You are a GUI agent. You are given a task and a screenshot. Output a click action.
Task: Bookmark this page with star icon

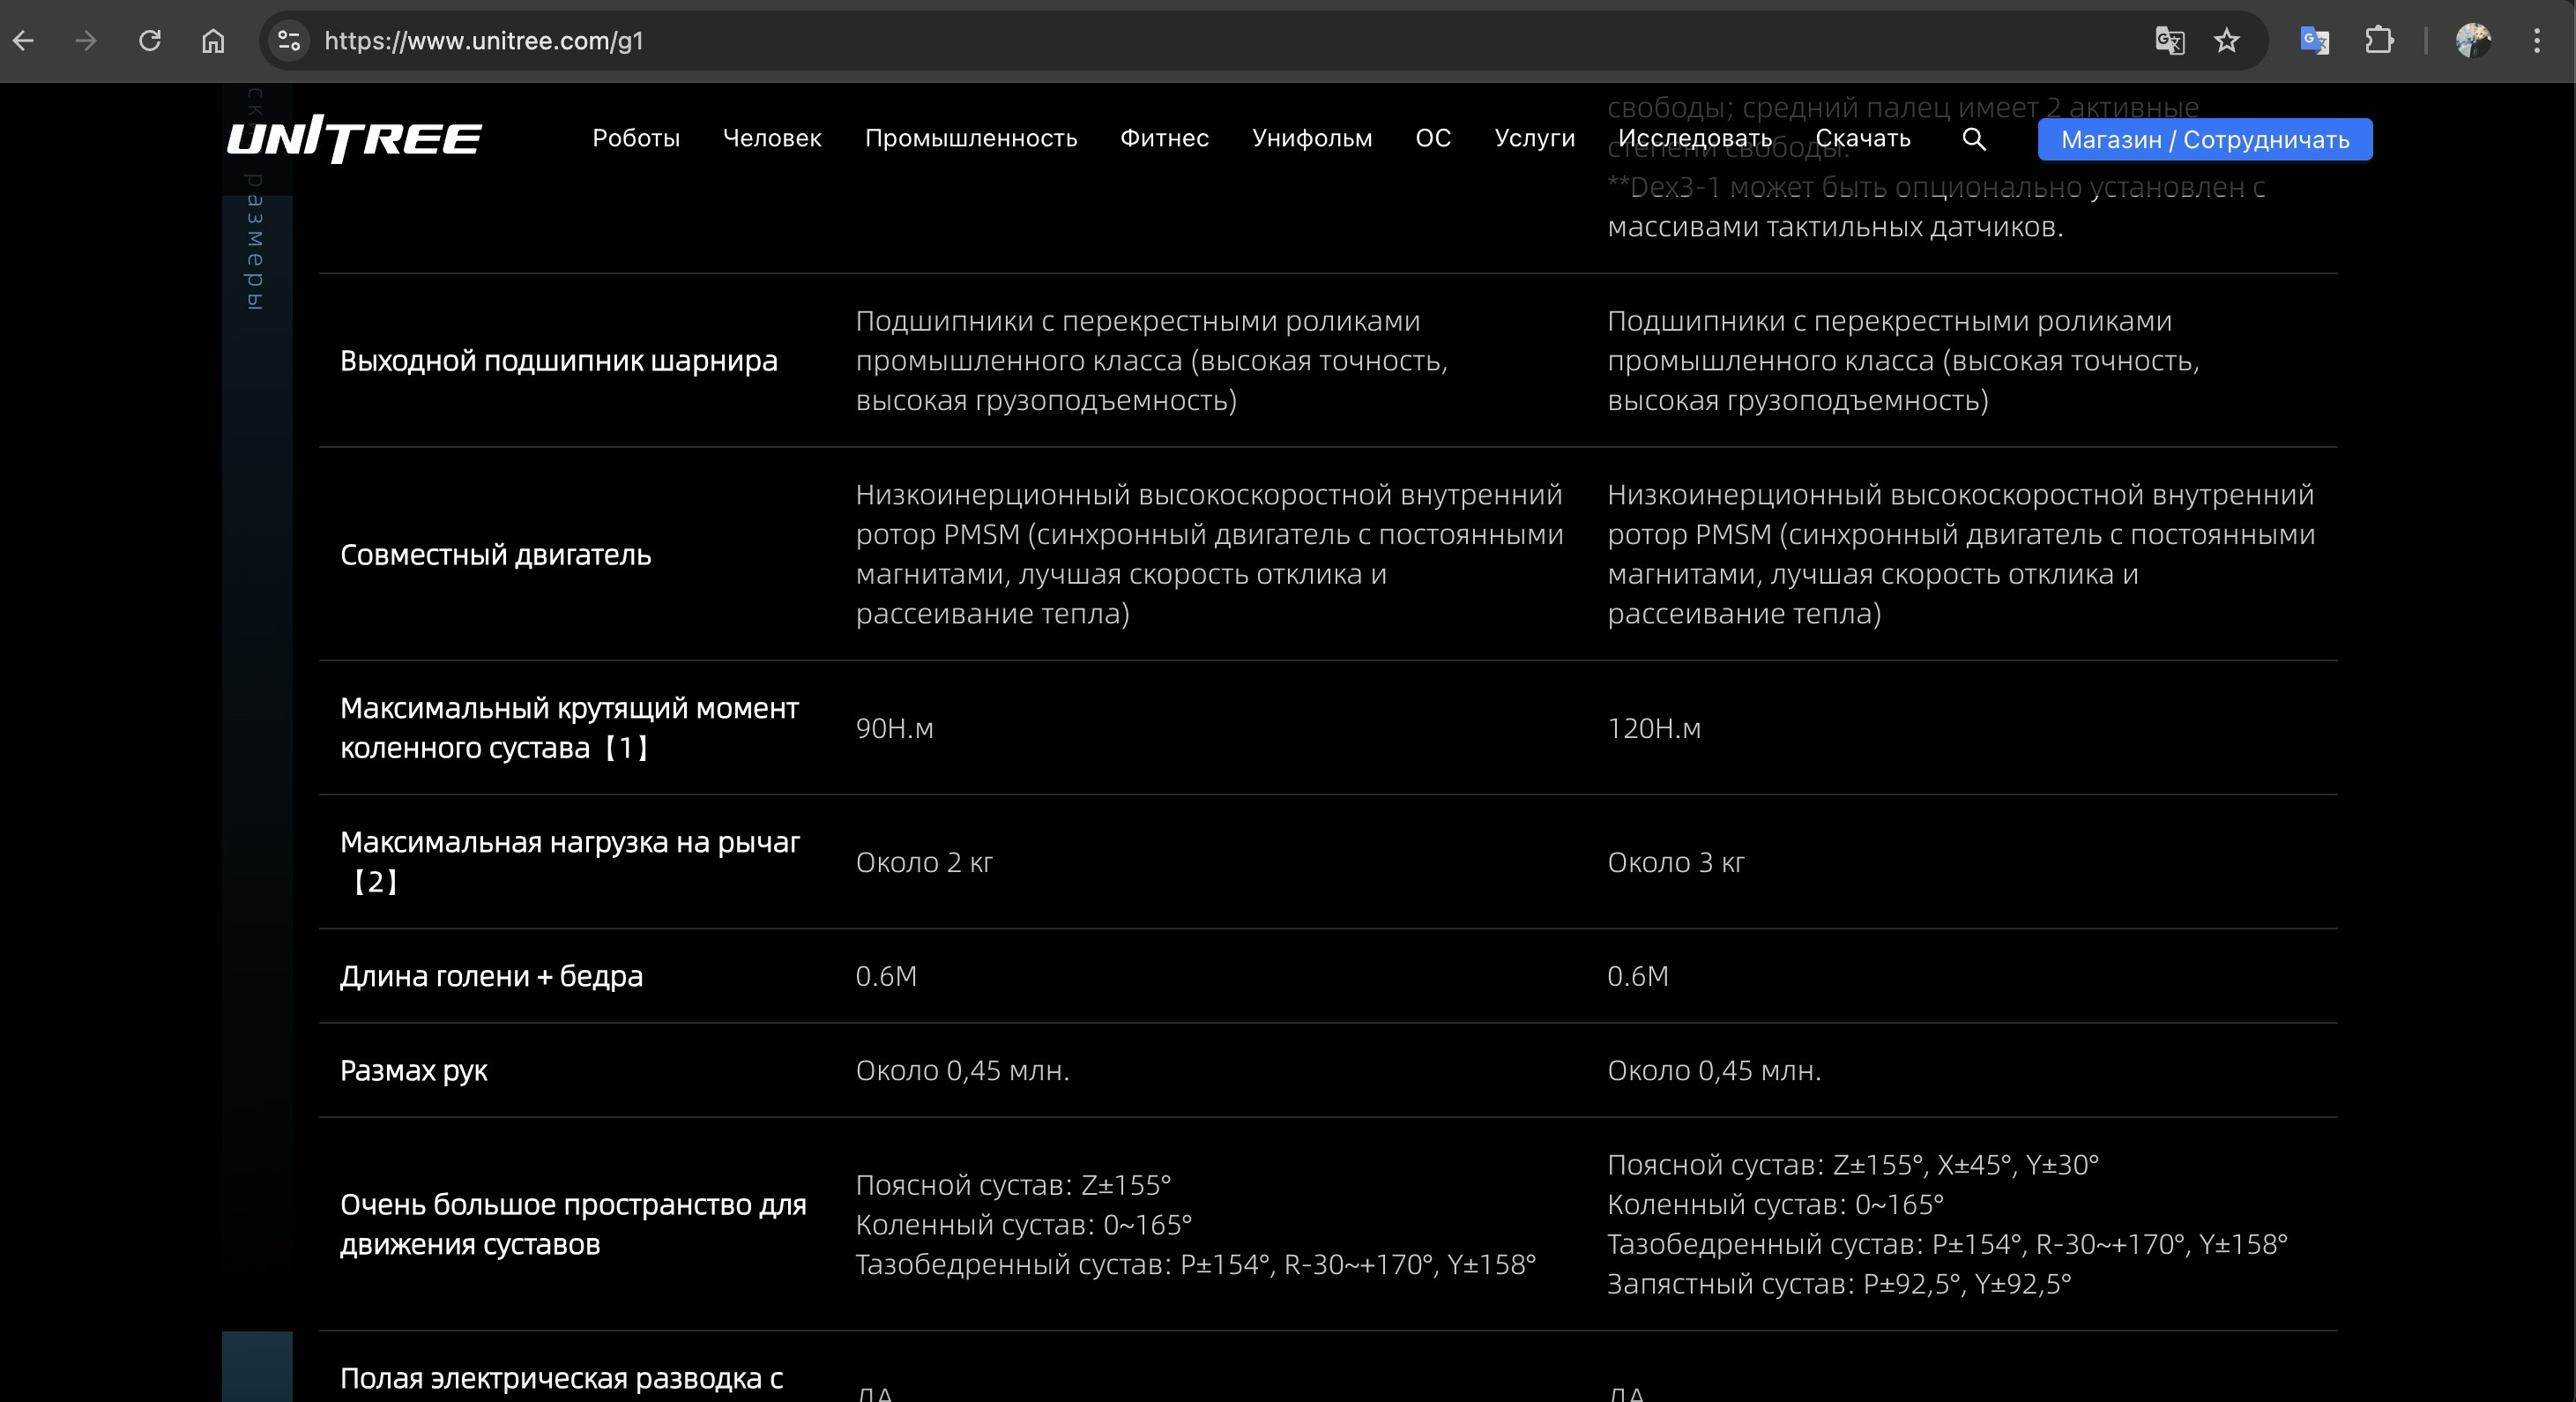coord(2226,41)
